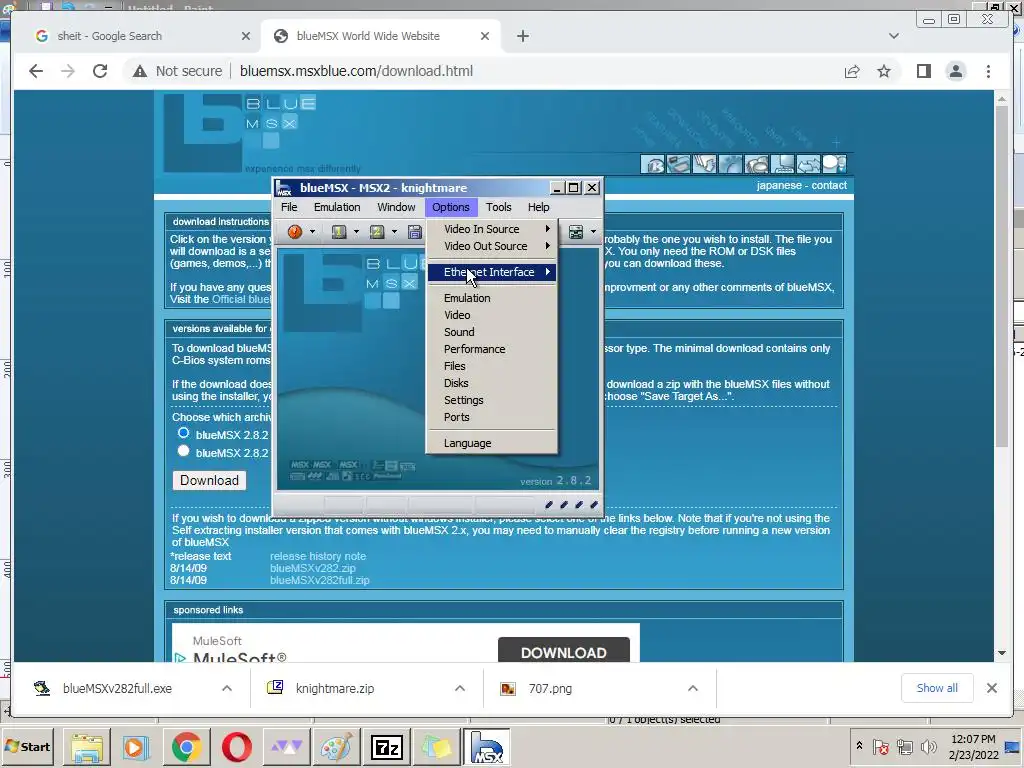Click the blueMSX taskbar icon
Image resolution: width=1024 pixels, height=768 pixels.
pyautogui.click(x=487, y=747)
